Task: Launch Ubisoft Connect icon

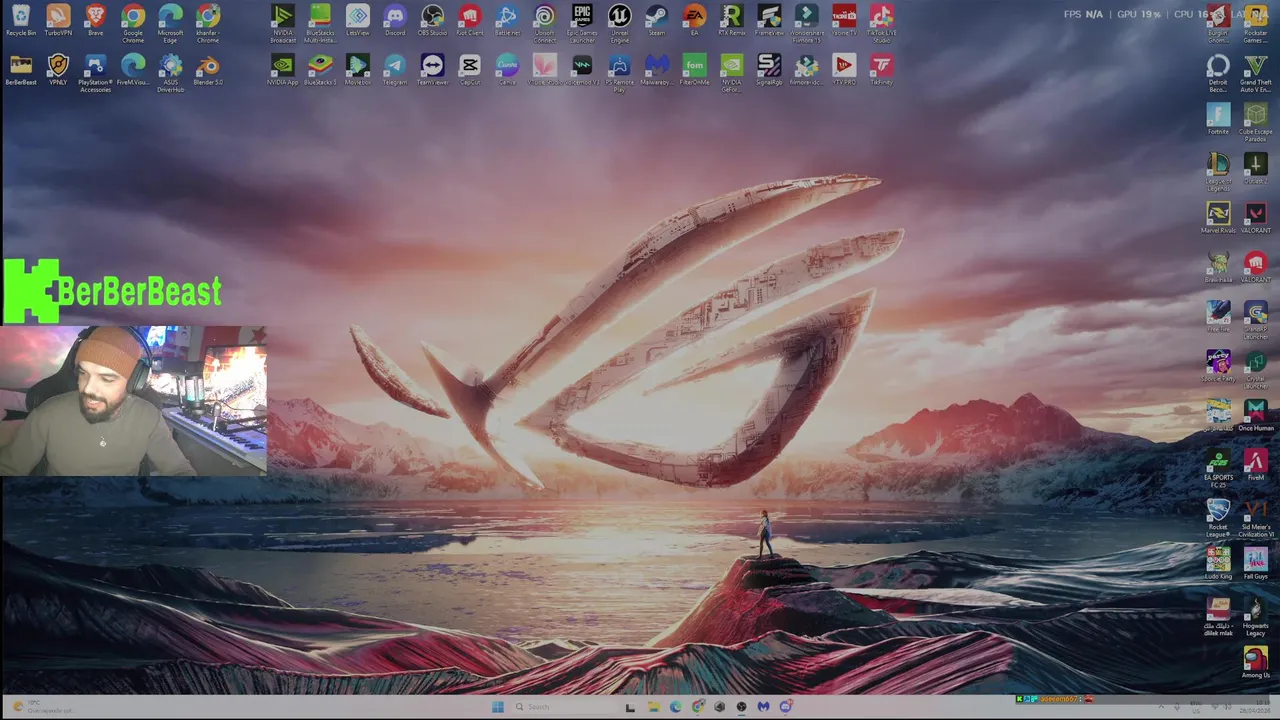Action: click(544, 24)
